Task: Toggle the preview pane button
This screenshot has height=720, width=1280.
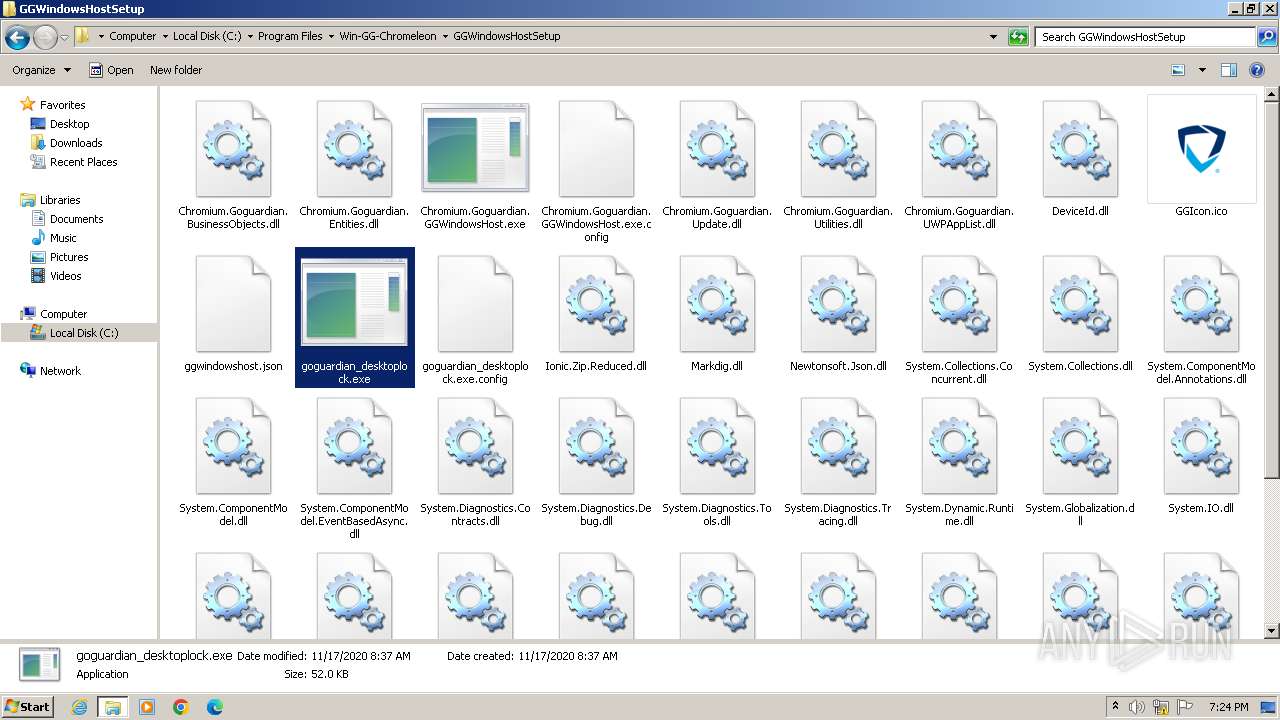Action: click(x=1229, y=70)
